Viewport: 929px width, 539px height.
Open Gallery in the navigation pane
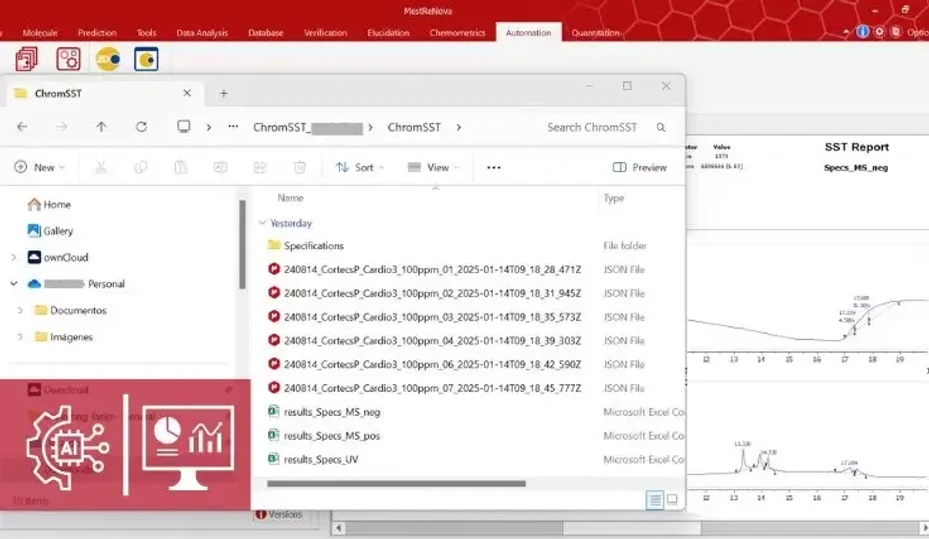point(50,231)
